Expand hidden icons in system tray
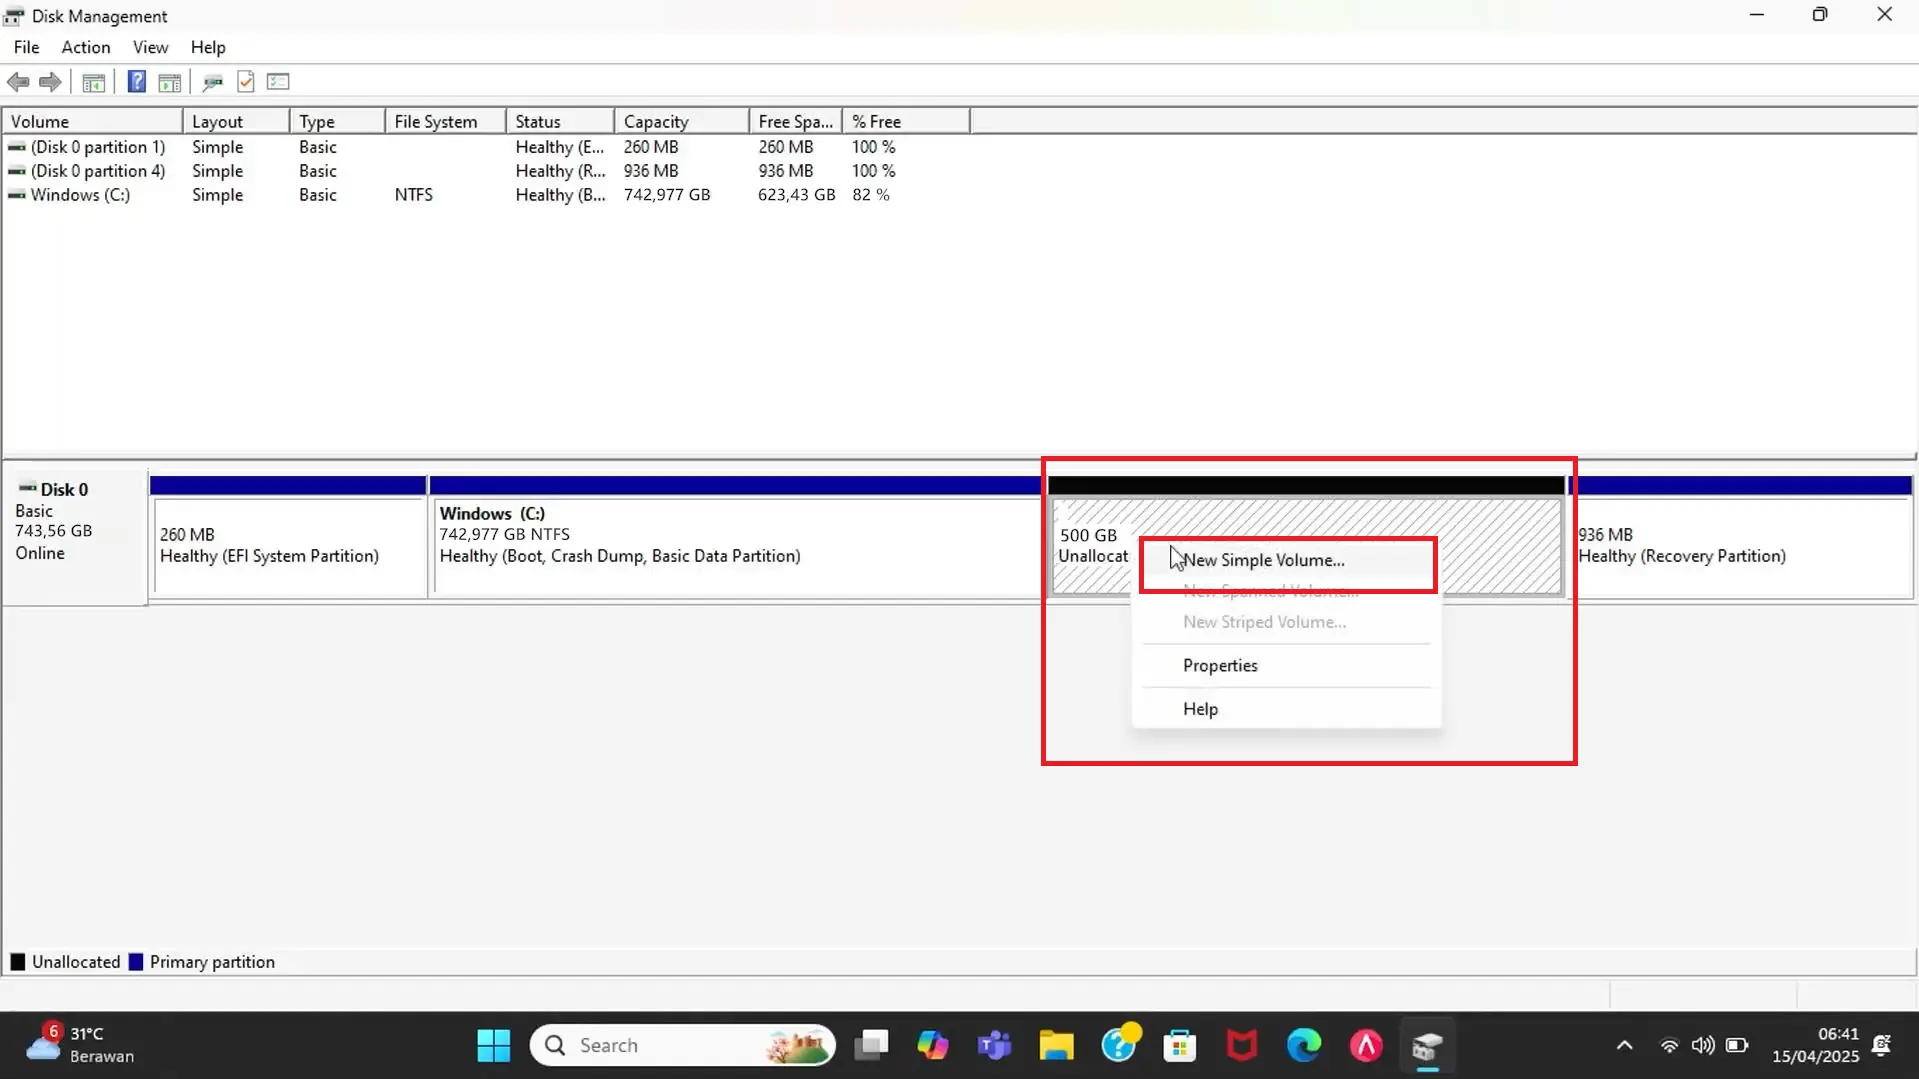 (x=1624, y=1045)
